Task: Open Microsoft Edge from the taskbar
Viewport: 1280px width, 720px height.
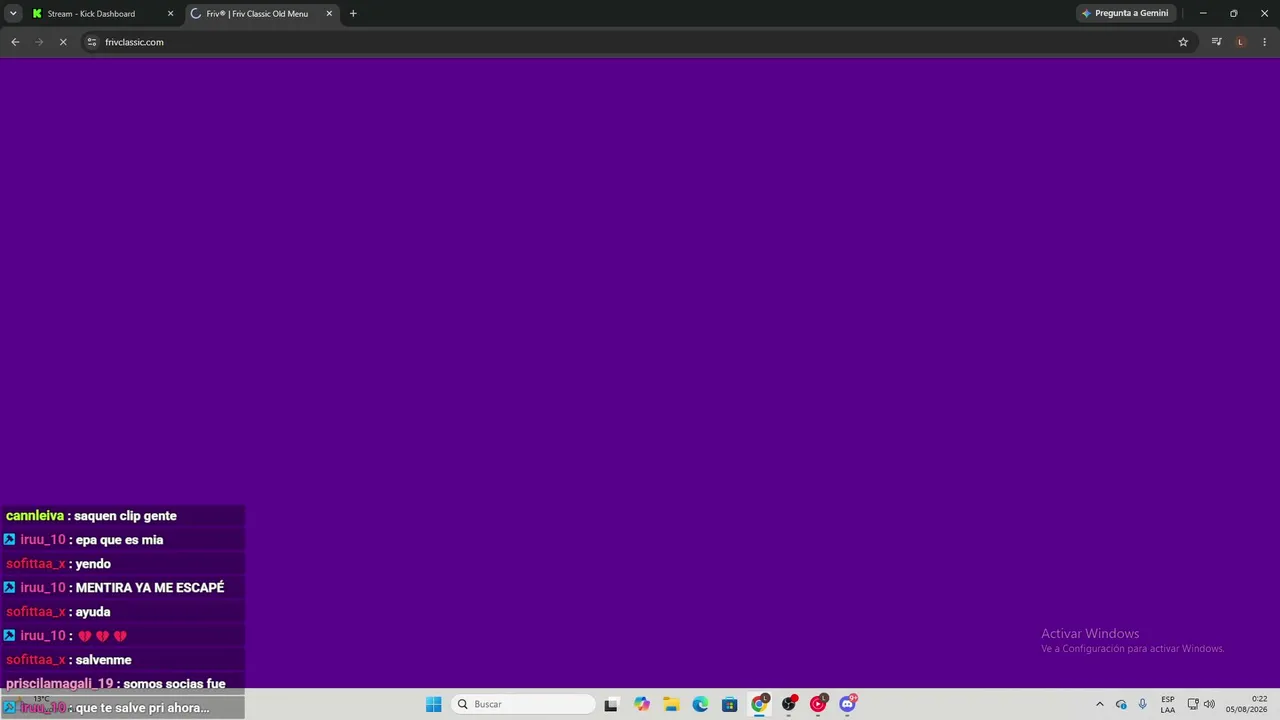Action: point(700,704)
